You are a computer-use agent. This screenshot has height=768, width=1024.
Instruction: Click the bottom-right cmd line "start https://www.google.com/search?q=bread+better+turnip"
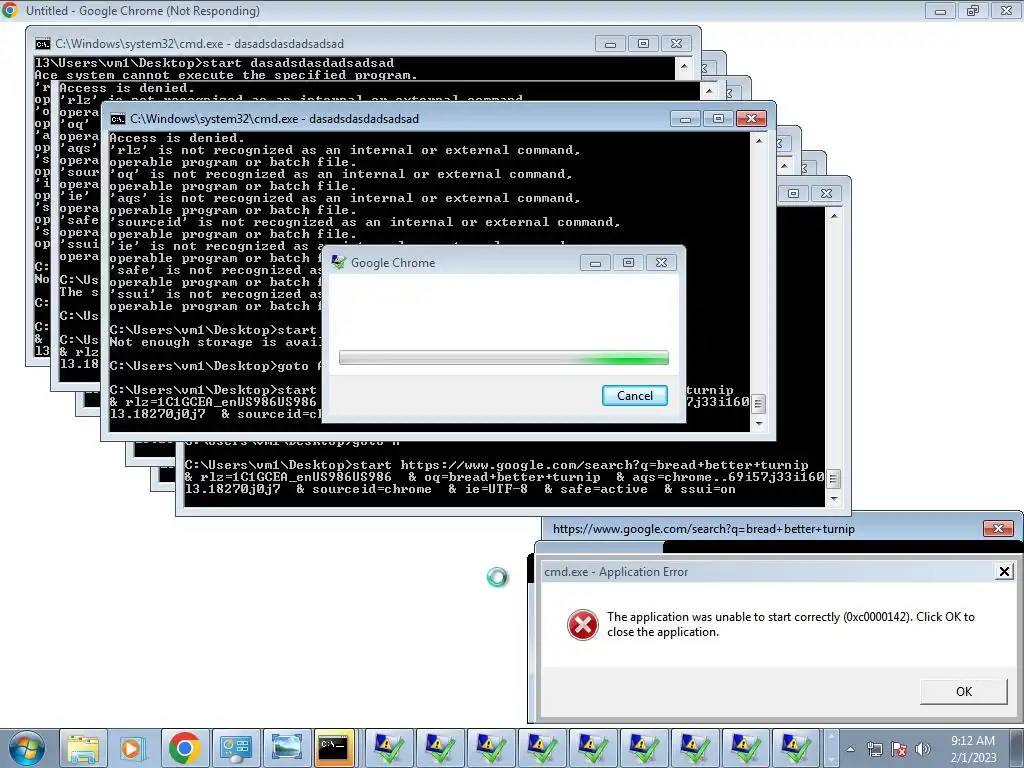click(580, 465)
